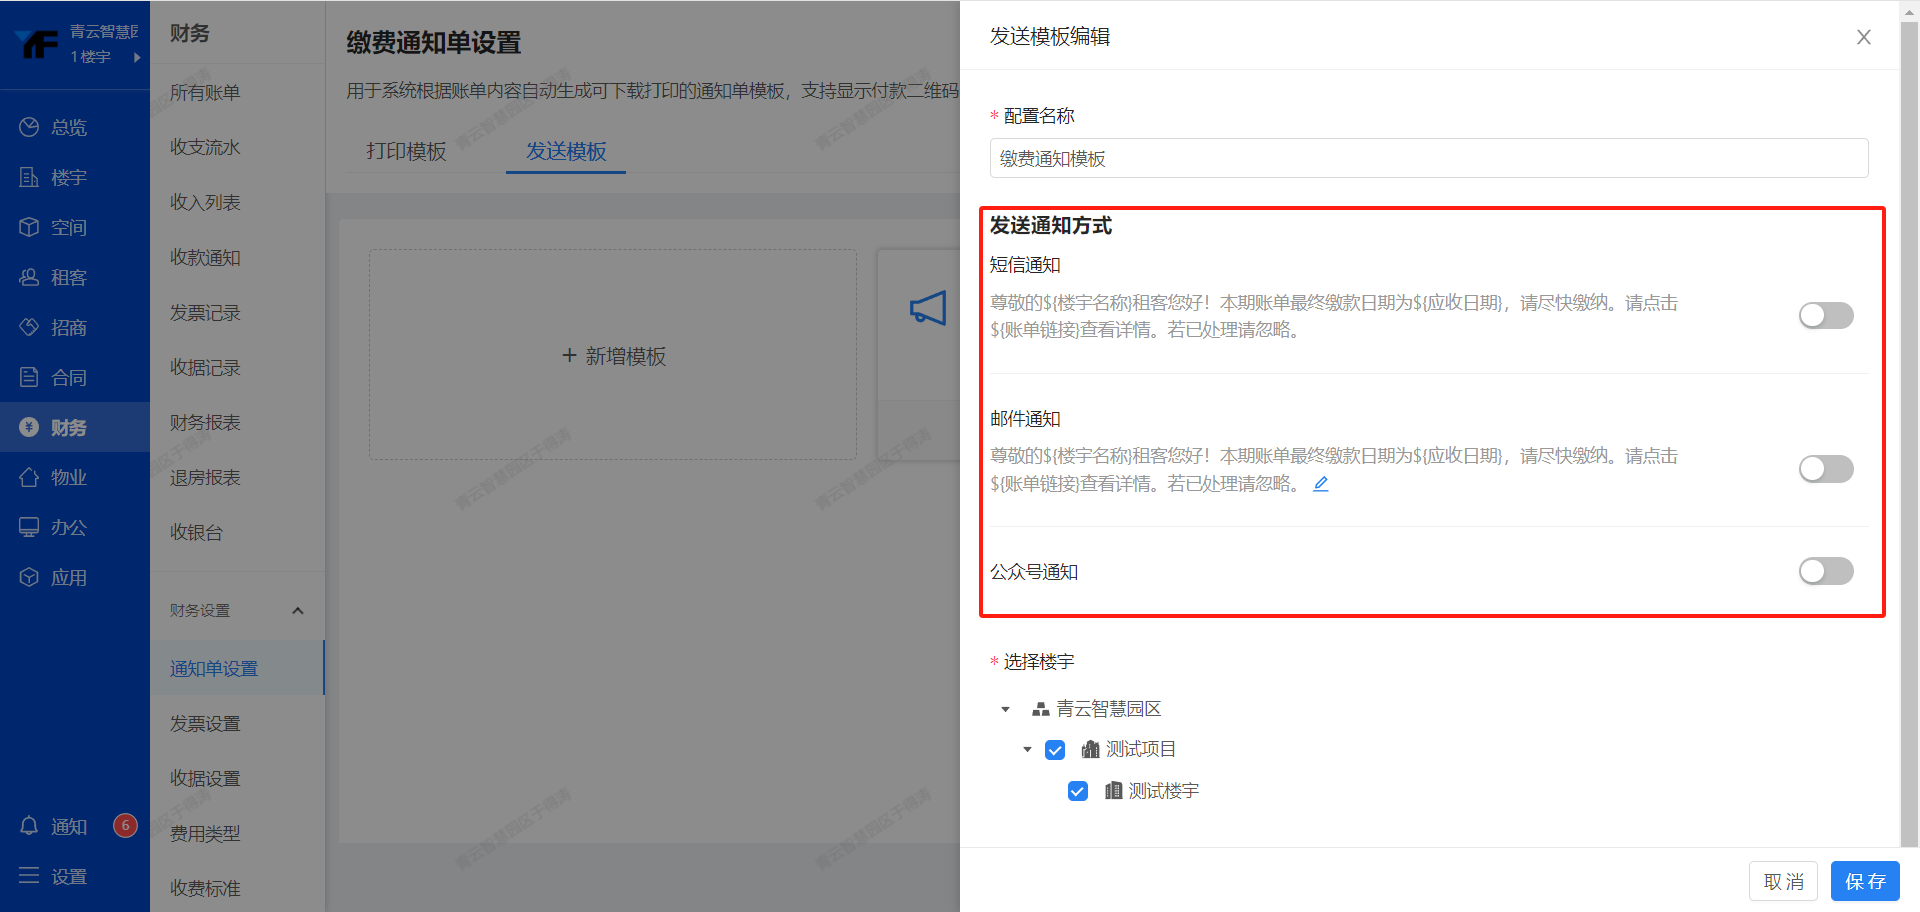Turn on the 邮件通知 toggle switch
This screenshot has height=912, width=1920.
click(x=1825, y=469)
